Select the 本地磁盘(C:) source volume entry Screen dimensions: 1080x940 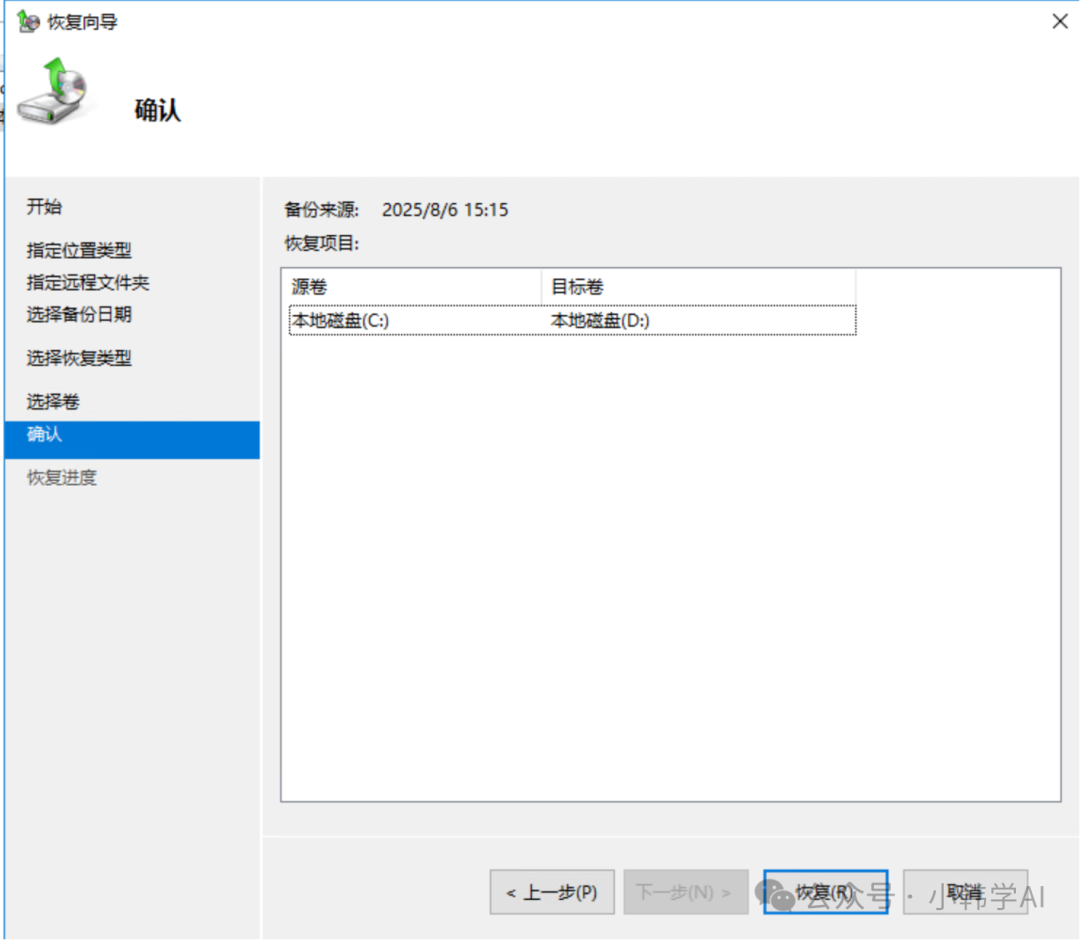pyautogui.click(x=340, y=321)
